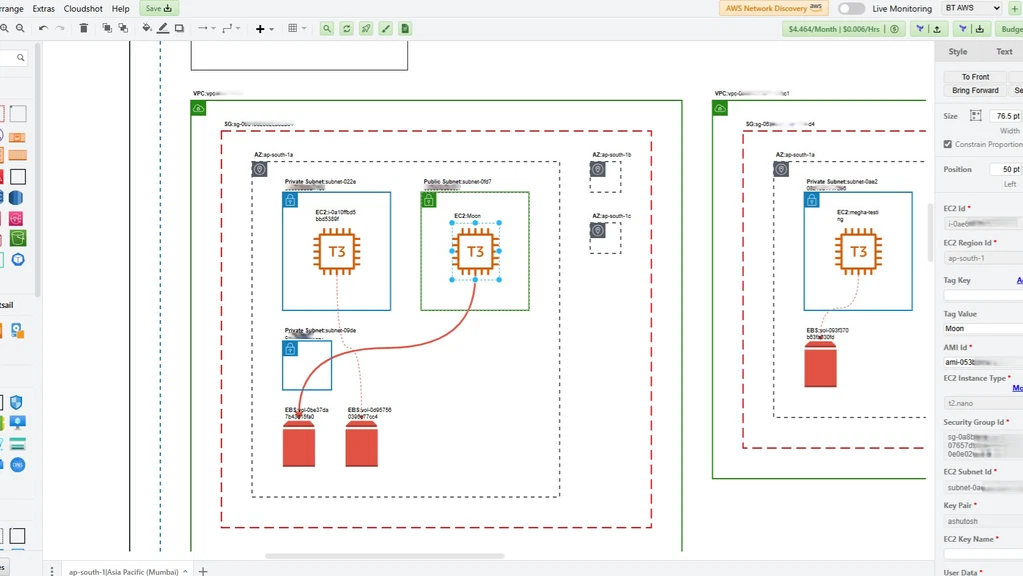Click the green search icon button
This screenshot has width=1023, height=576.
(x=327, y=29)
